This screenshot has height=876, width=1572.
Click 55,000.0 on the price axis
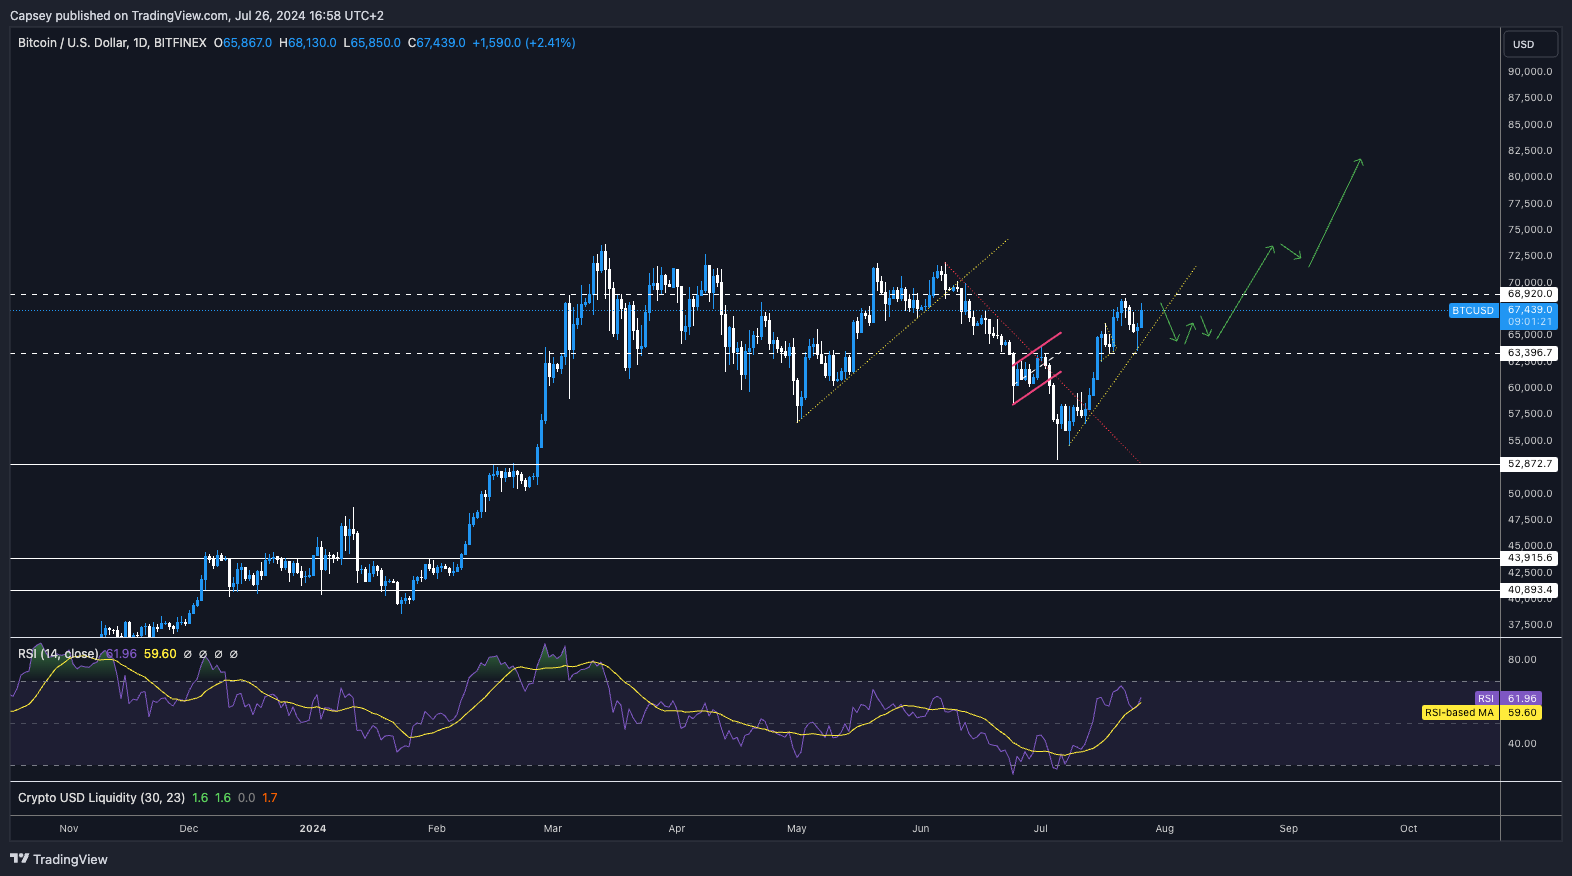click(x=1530, y=441)
